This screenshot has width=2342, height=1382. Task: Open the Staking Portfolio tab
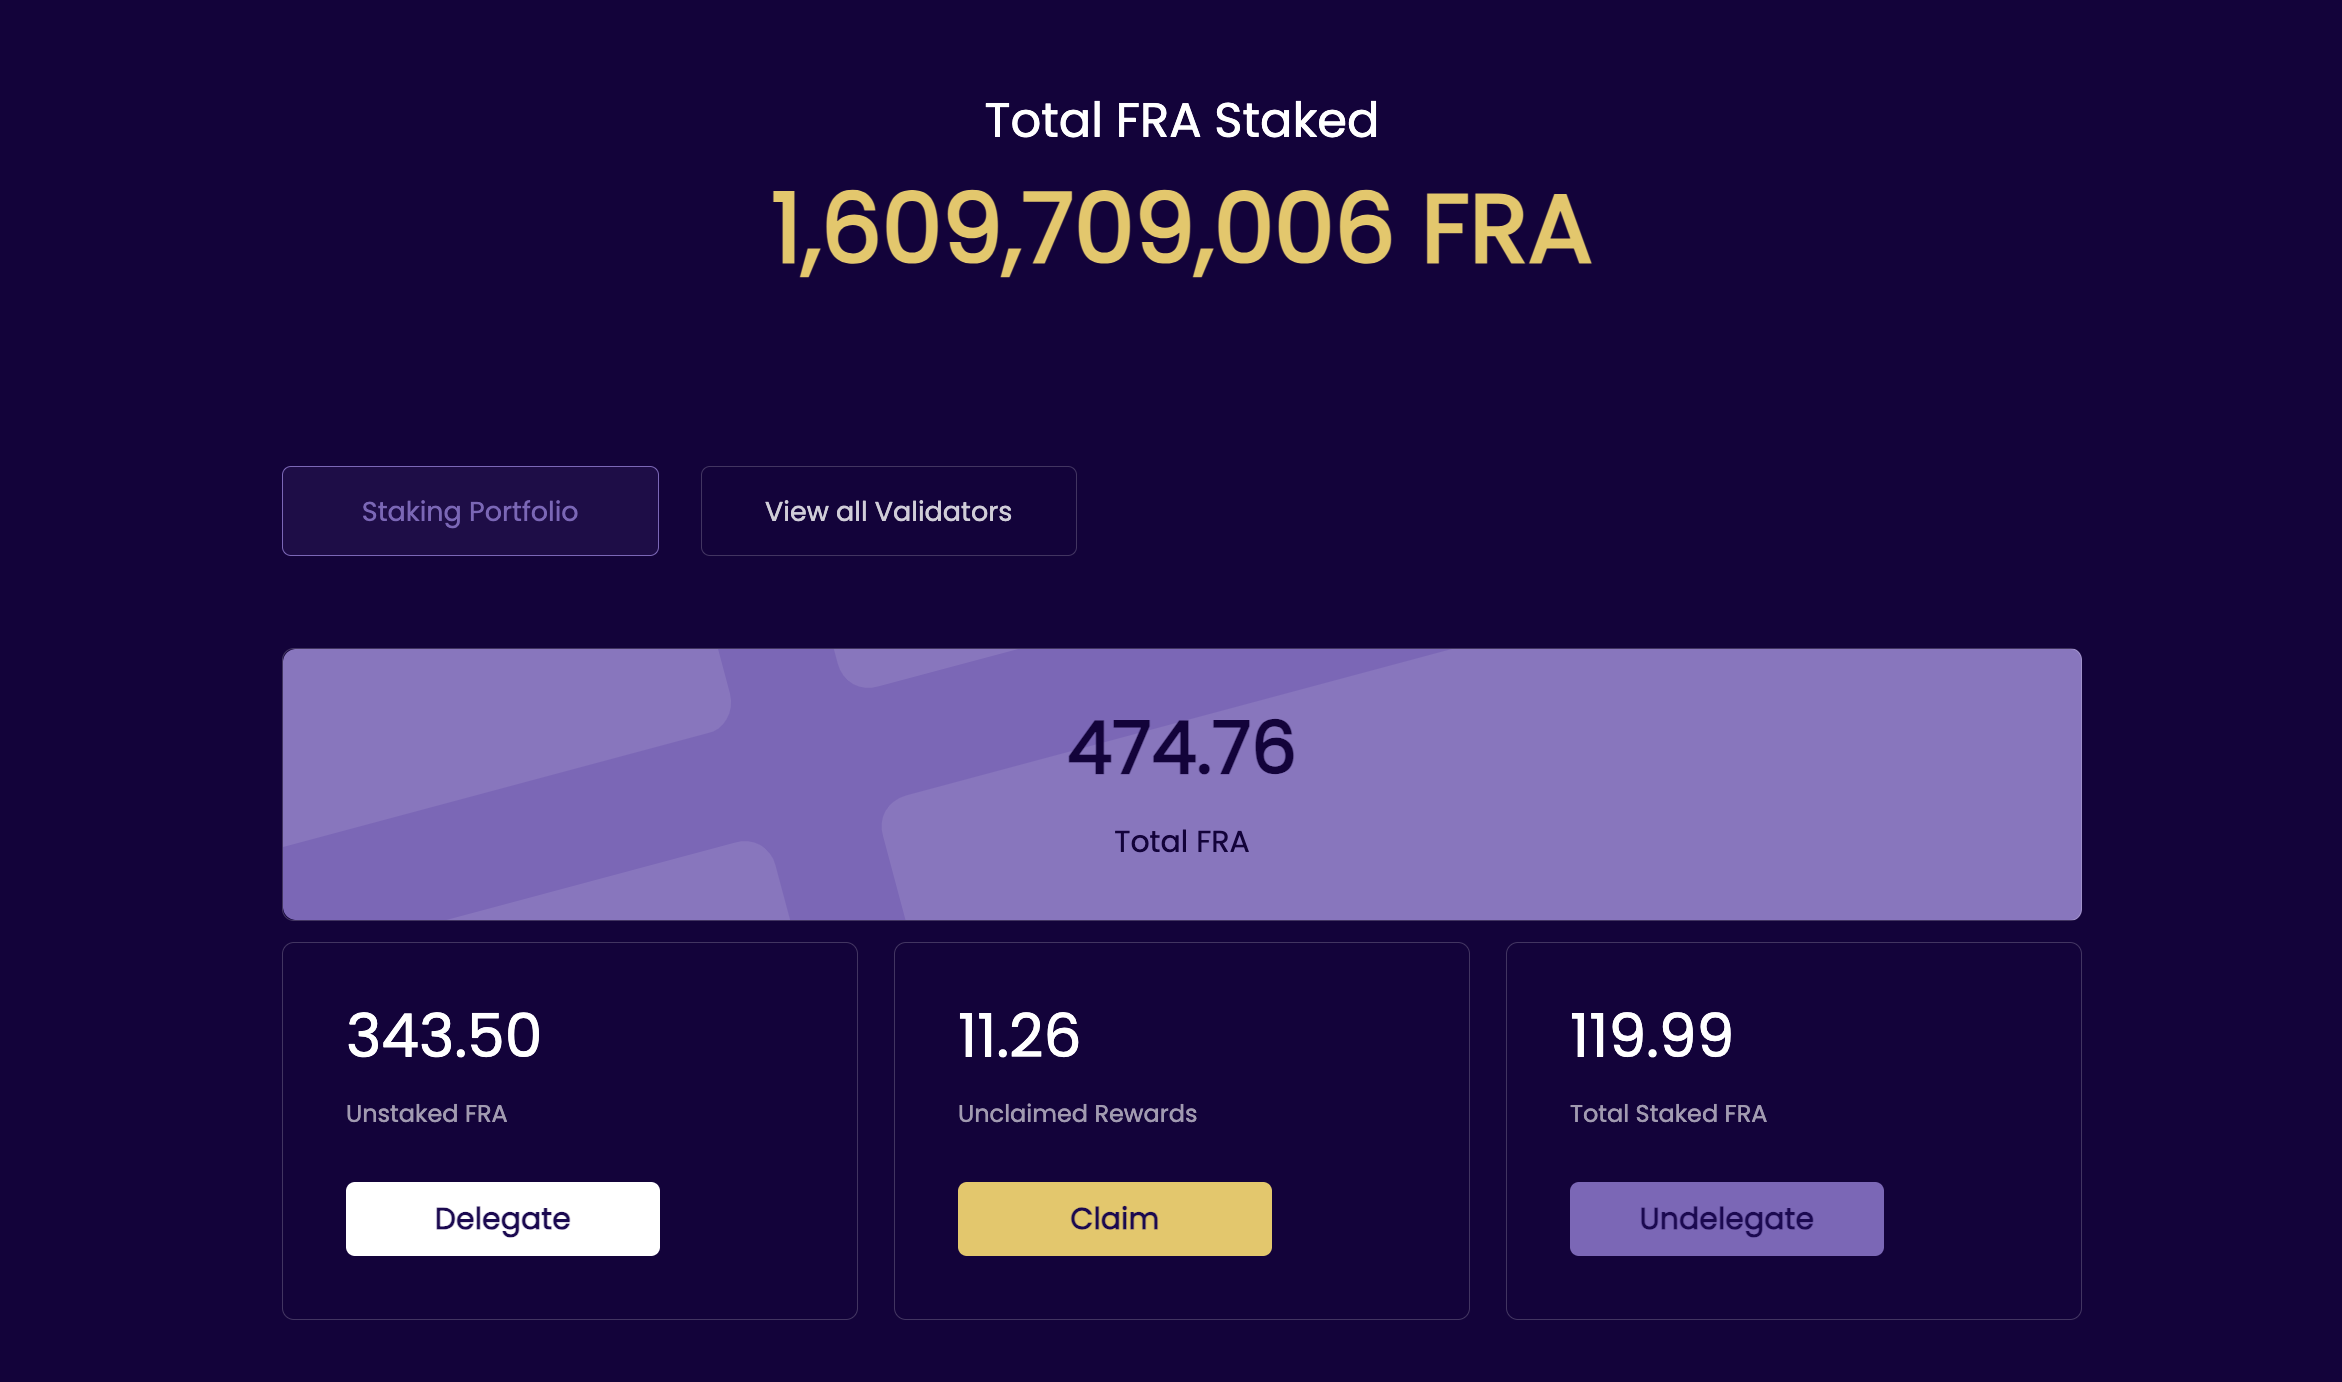[x=470, y=511]
